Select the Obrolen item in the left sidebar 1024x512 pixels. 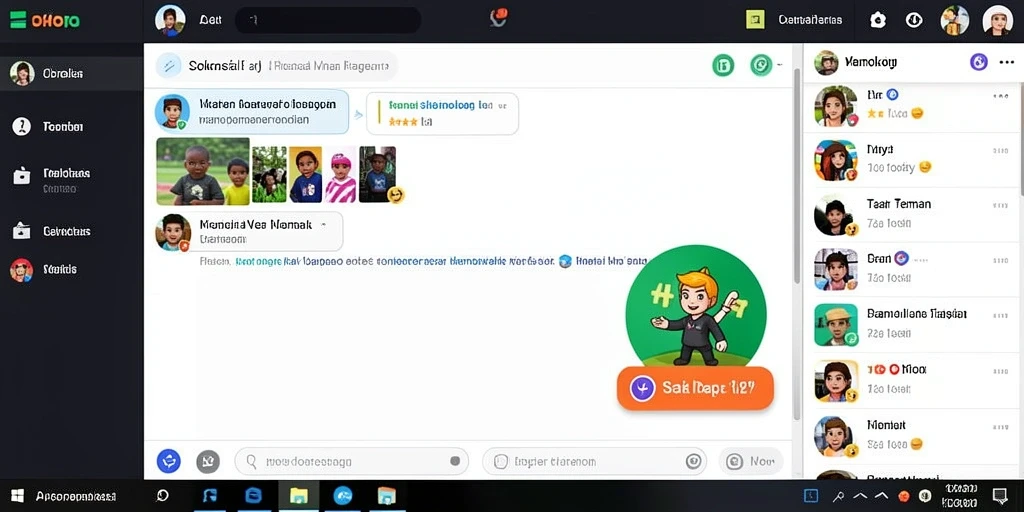72,74
